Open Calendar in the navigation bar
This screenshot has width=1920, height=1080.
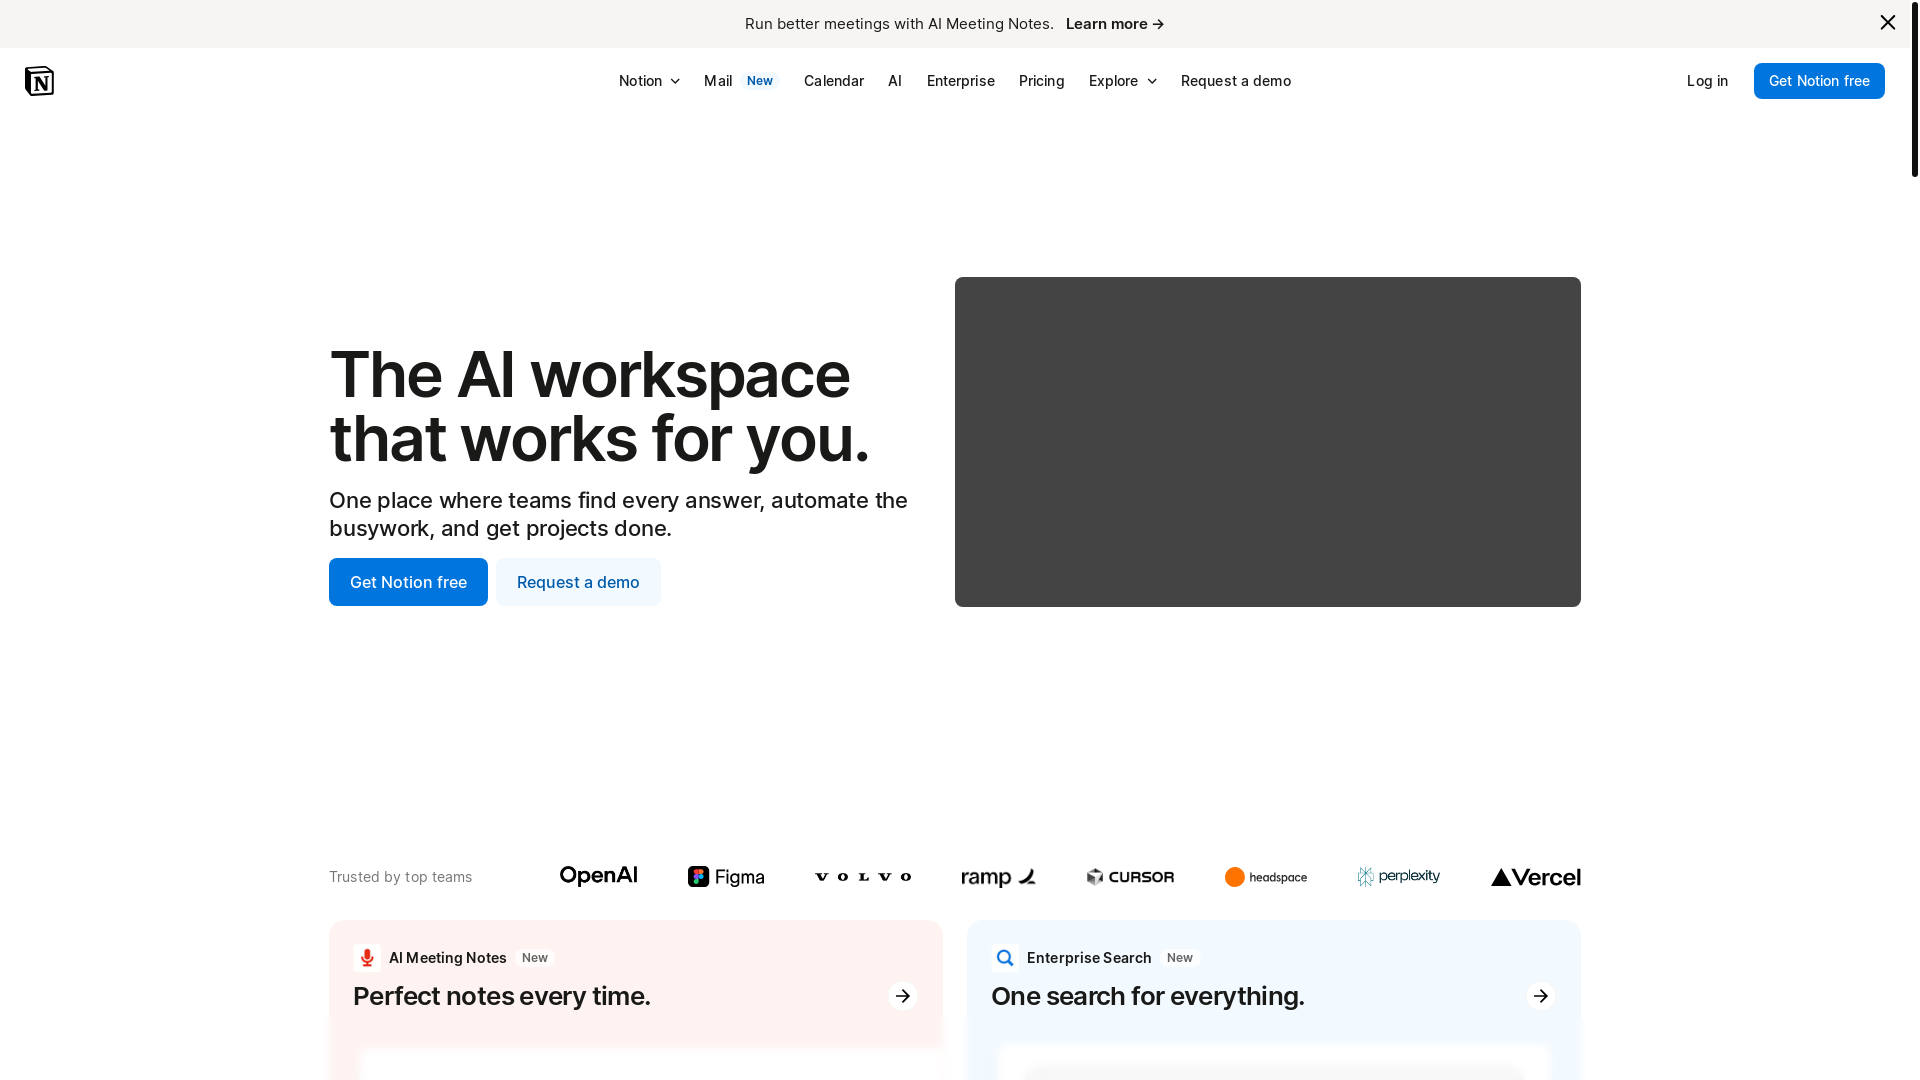click(x=834, y=81)
